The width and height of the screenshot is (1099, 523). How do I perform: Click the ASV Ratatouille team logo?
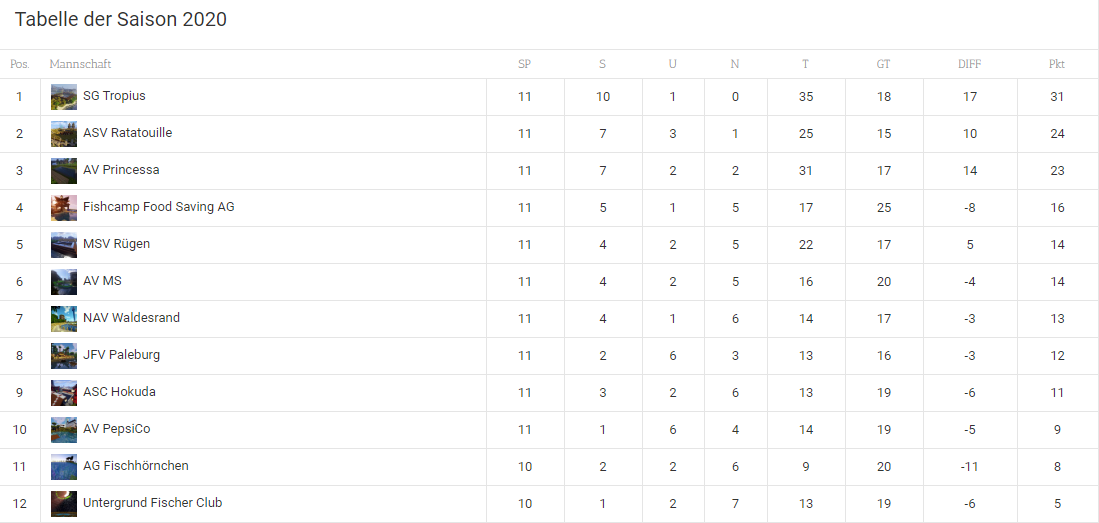tap(64, 134)
